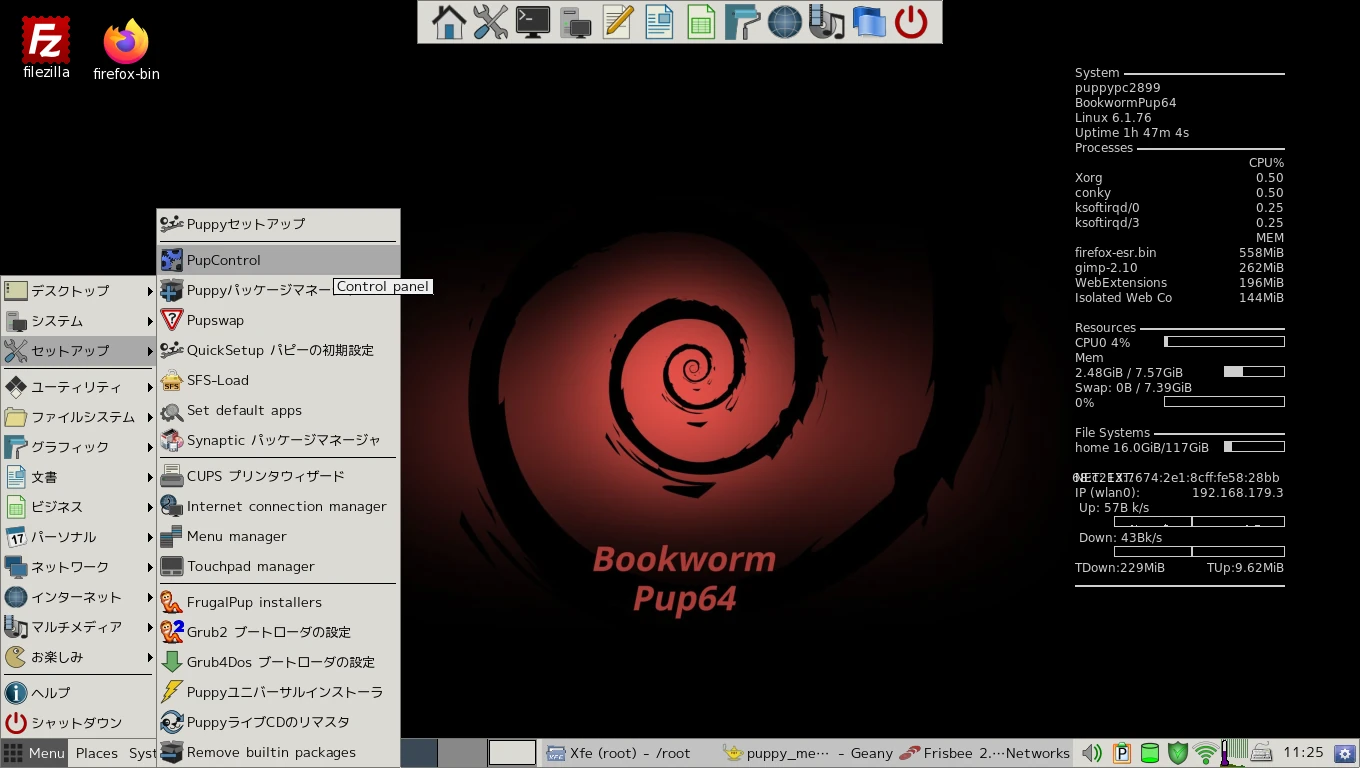
Task: Click the red power icon in dock
Action: tap(911, 22)
